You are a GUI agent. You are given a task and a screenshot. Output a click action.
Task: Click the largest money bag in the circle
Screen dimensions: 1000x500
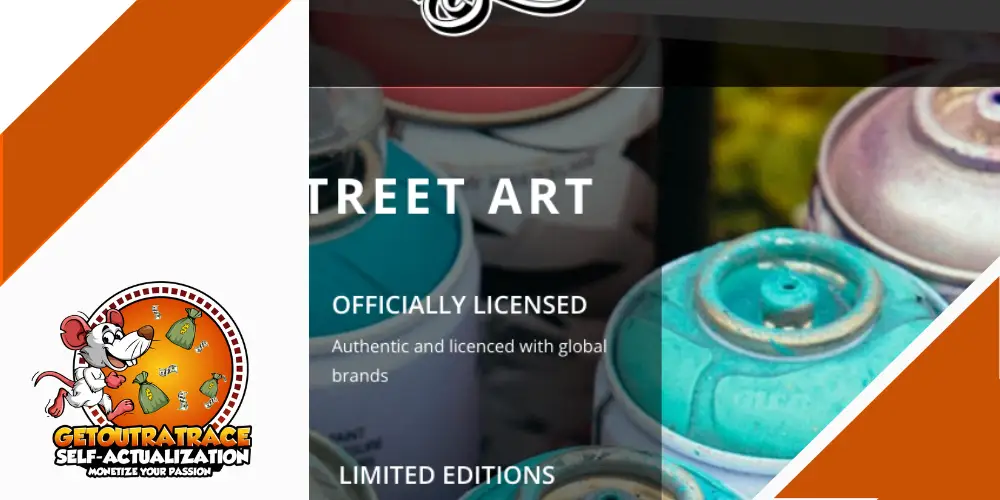[183, 328]
